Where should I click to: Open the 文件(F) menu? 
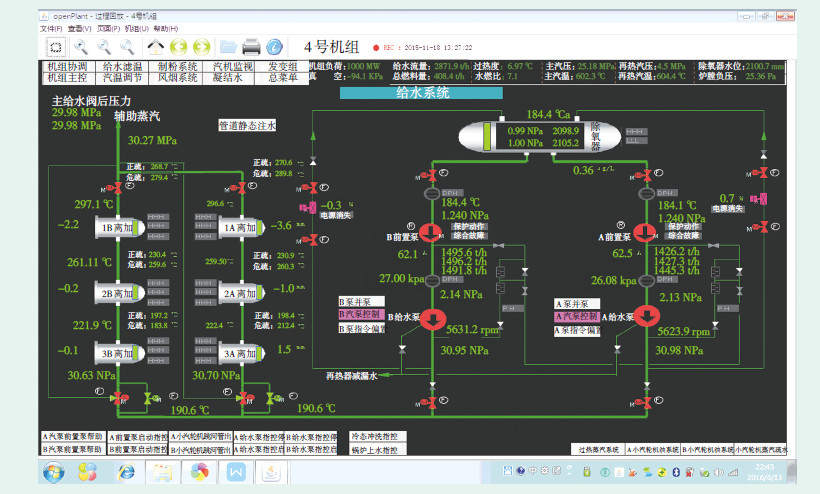point(51,28)
